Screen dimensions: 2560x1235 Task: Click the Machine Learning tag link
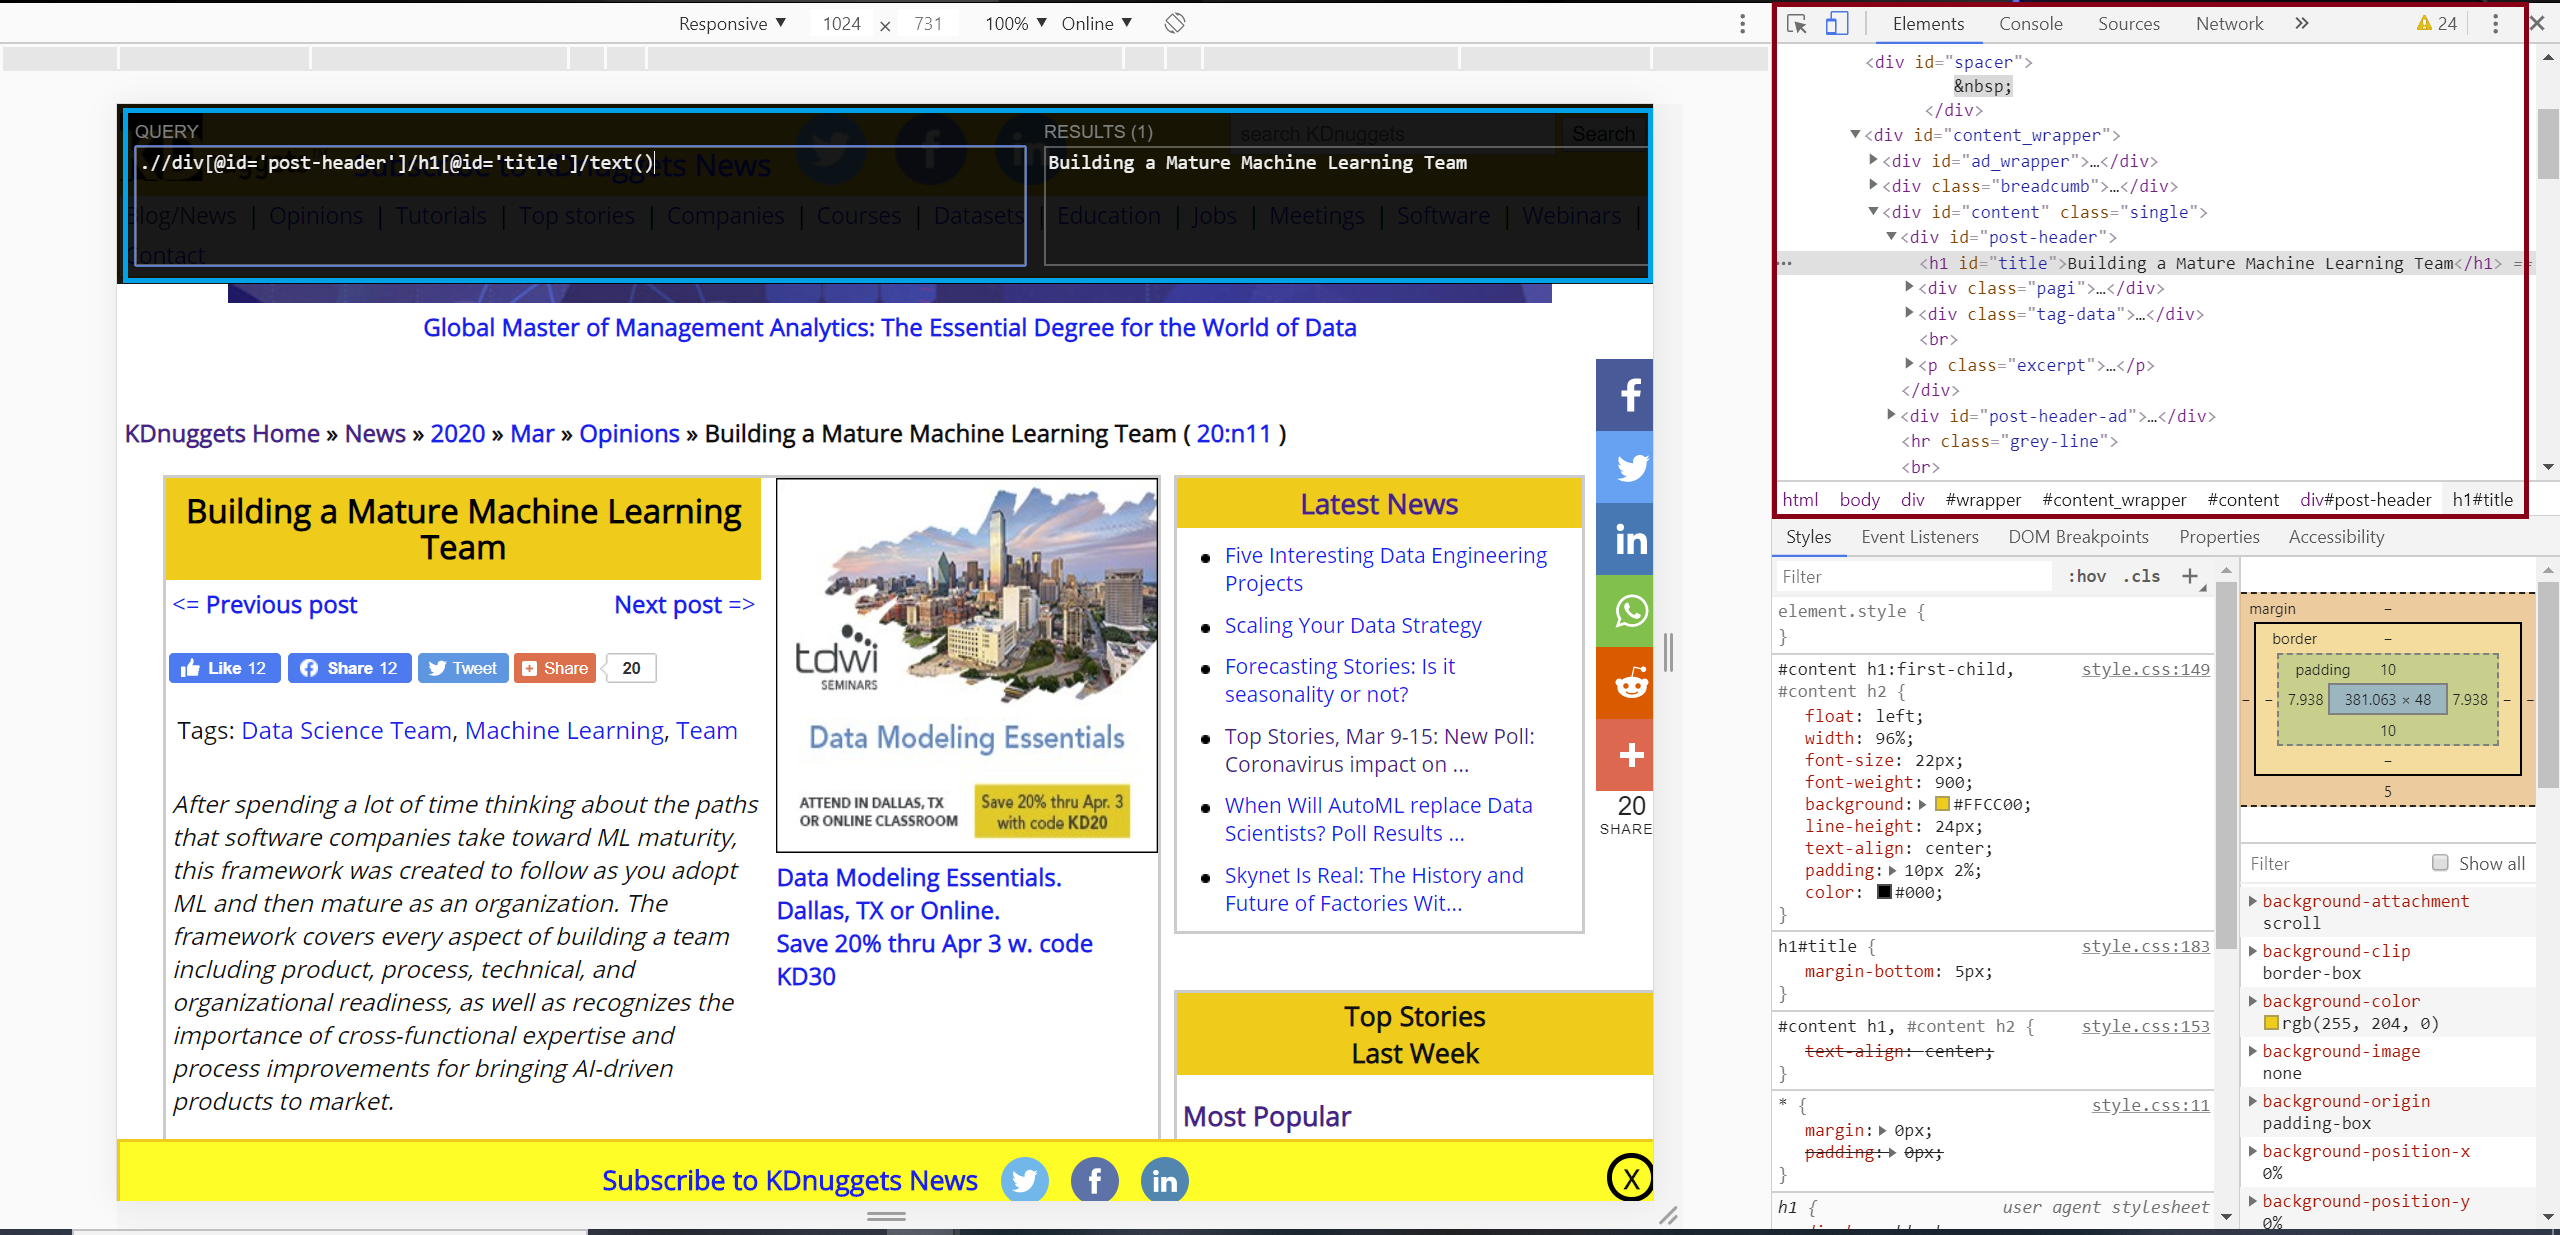pos(564,731)
